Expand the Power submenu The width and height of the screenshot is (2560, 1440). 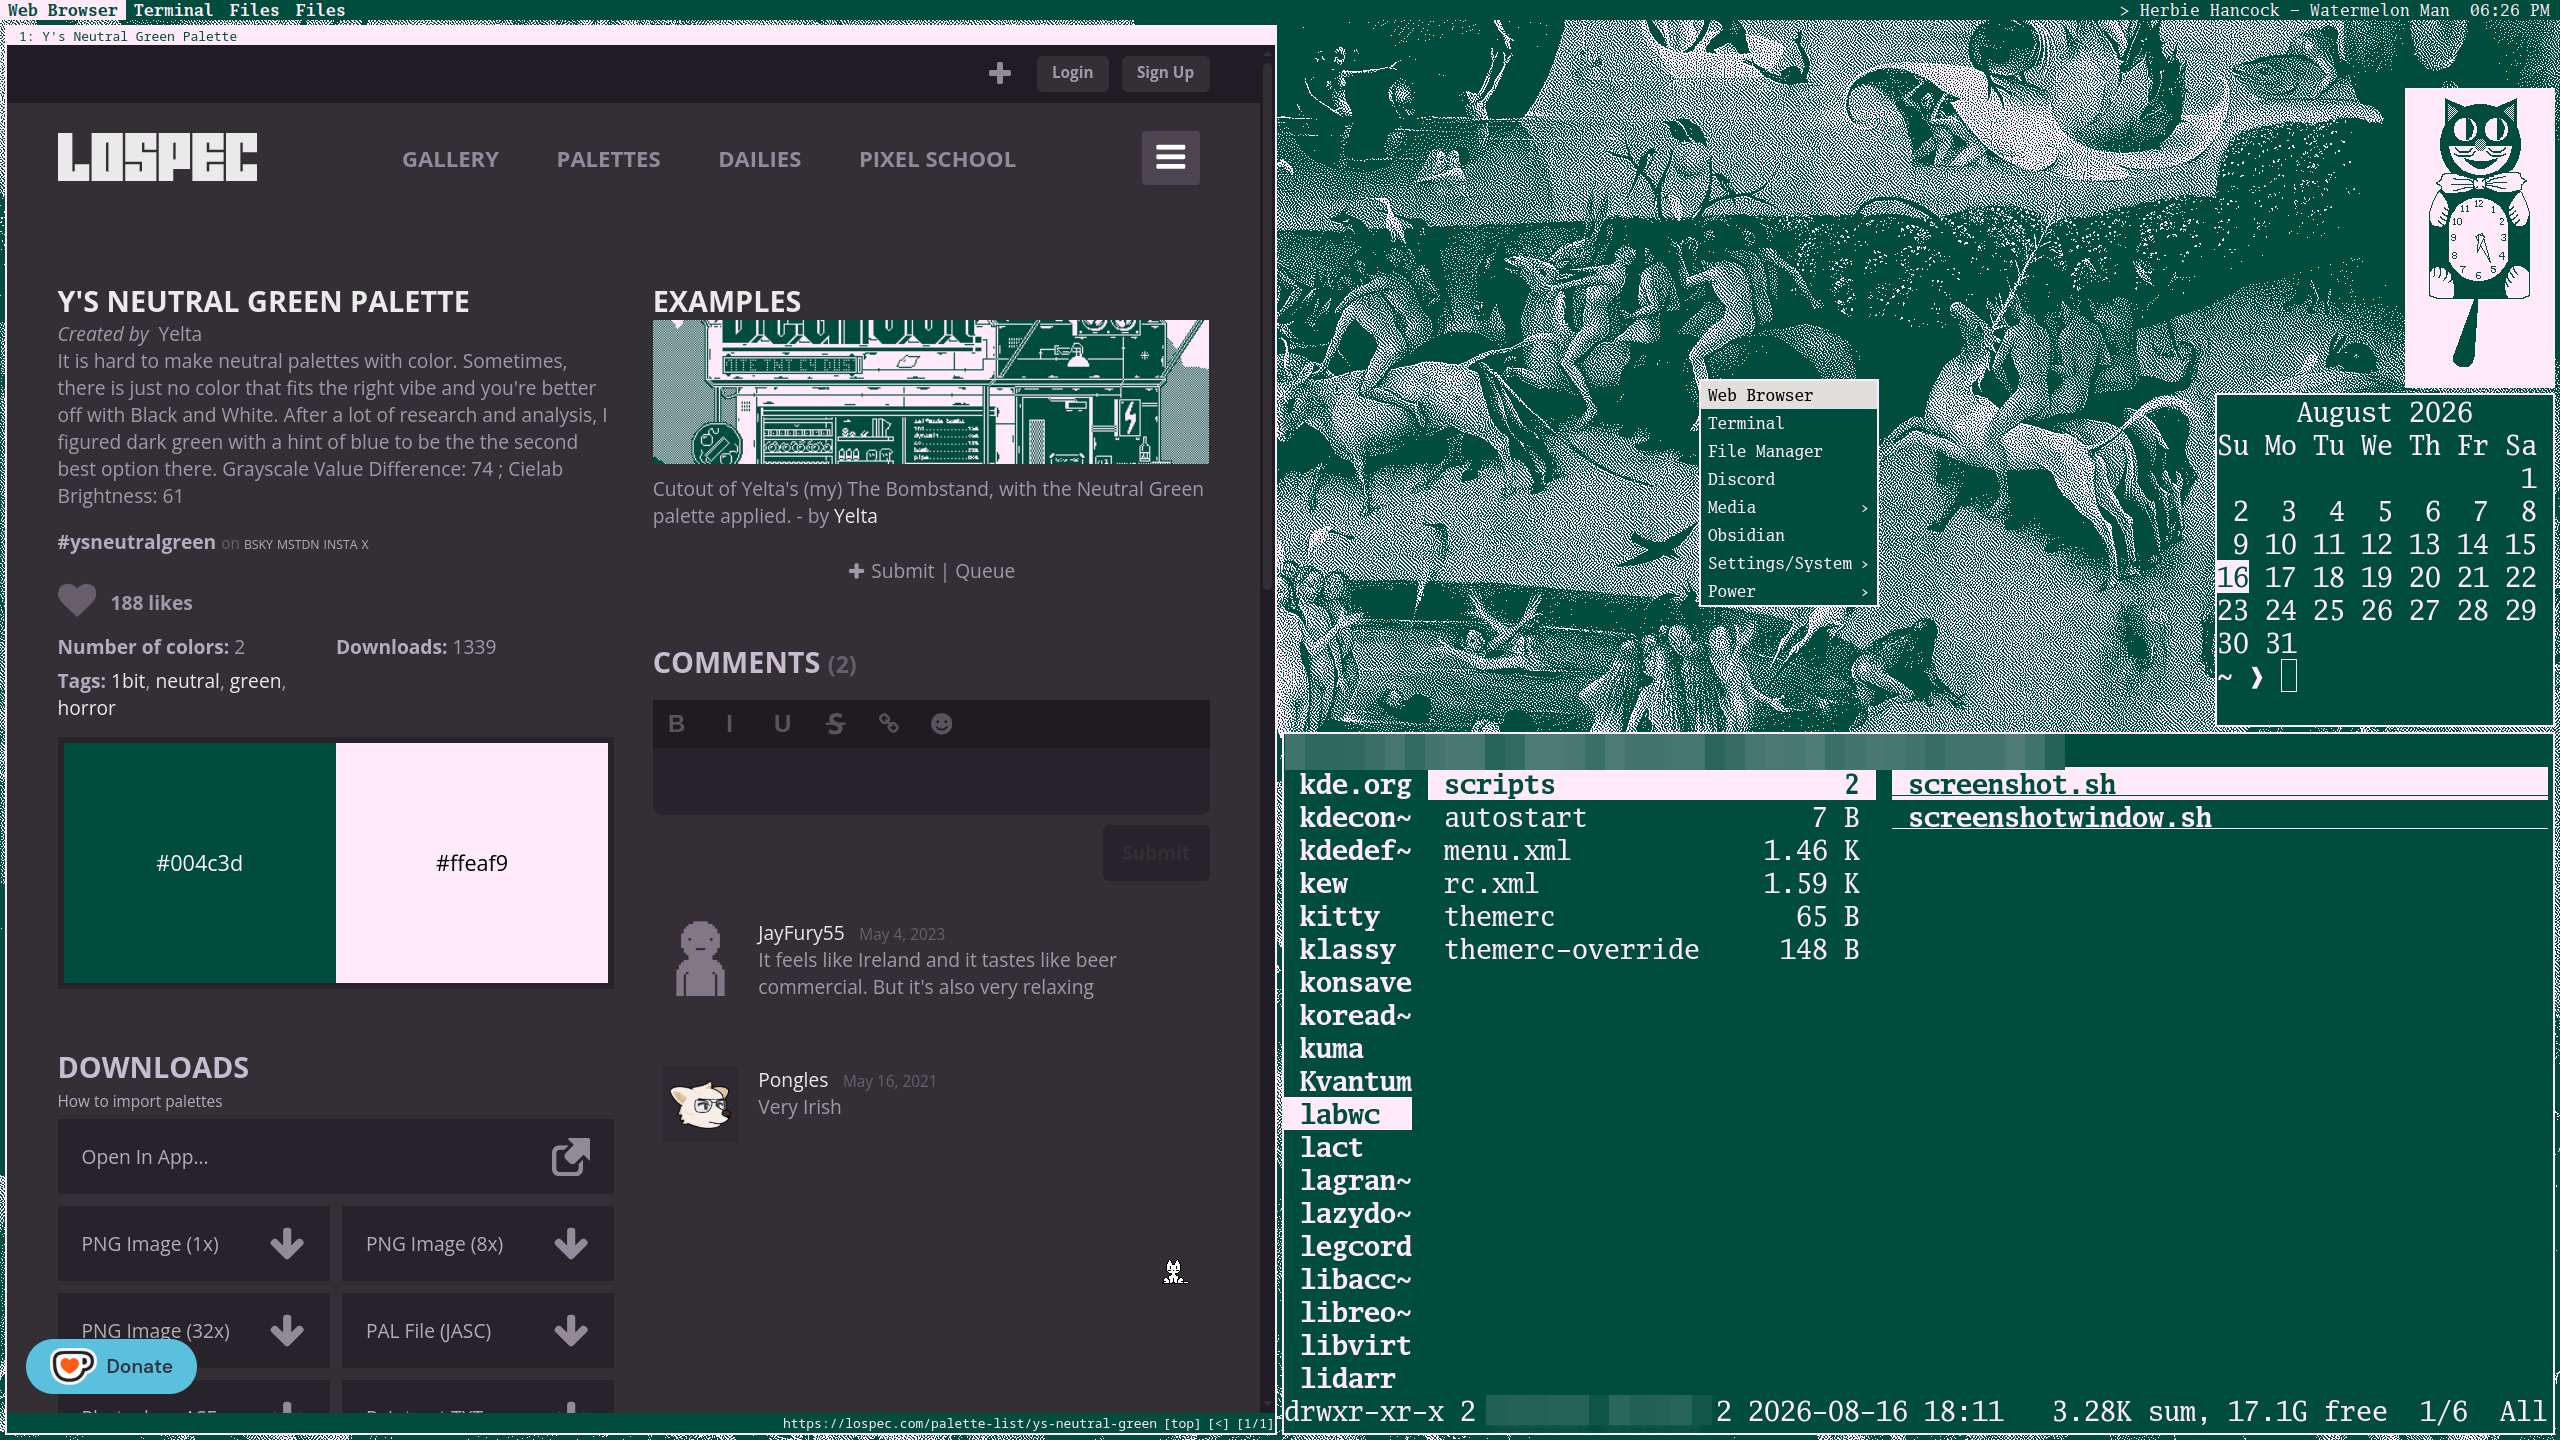click(x=1788, y=592)
